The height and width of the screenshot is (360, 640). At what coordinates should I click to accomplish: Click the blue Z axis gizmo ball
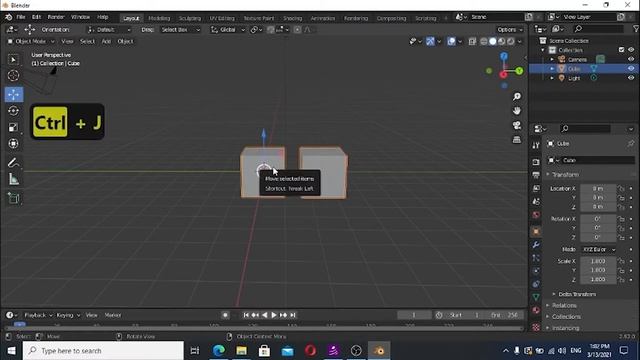point(504,56)
